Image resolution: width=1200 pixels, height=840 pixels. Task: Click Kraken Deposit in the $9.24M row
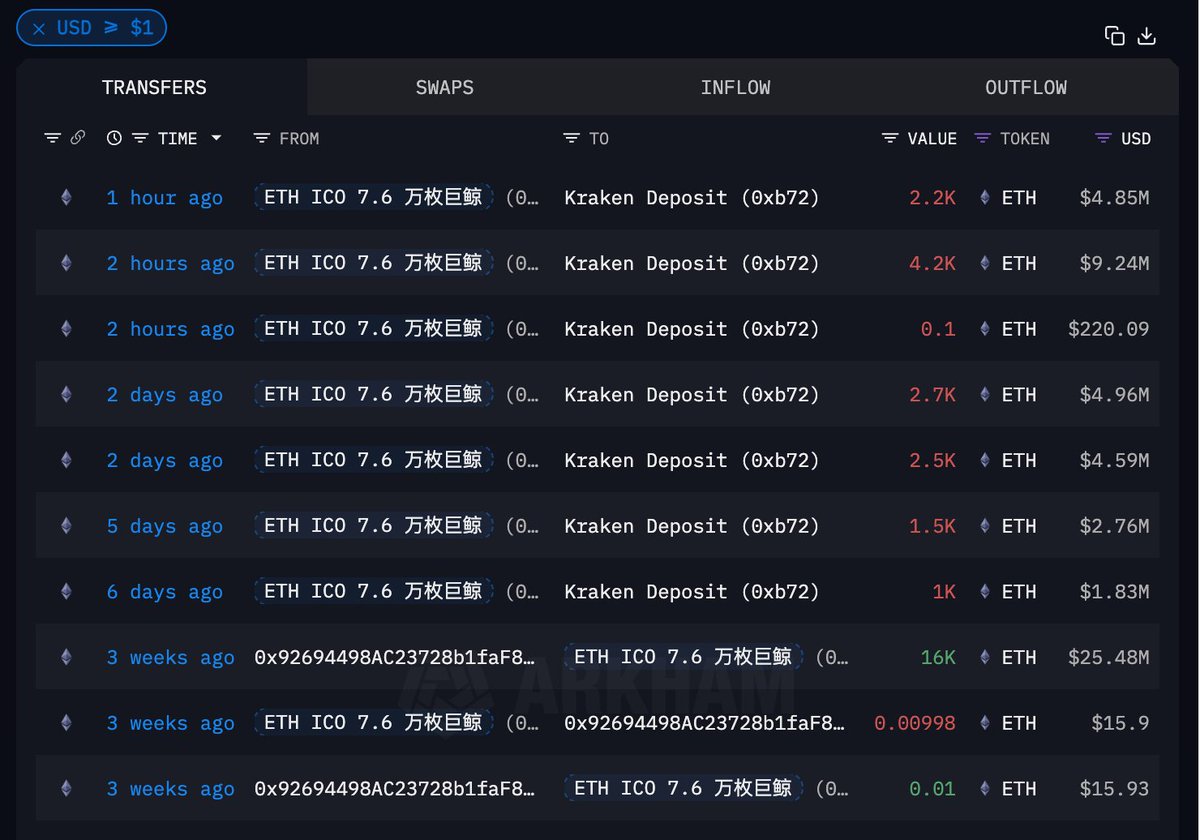[692, 263]
